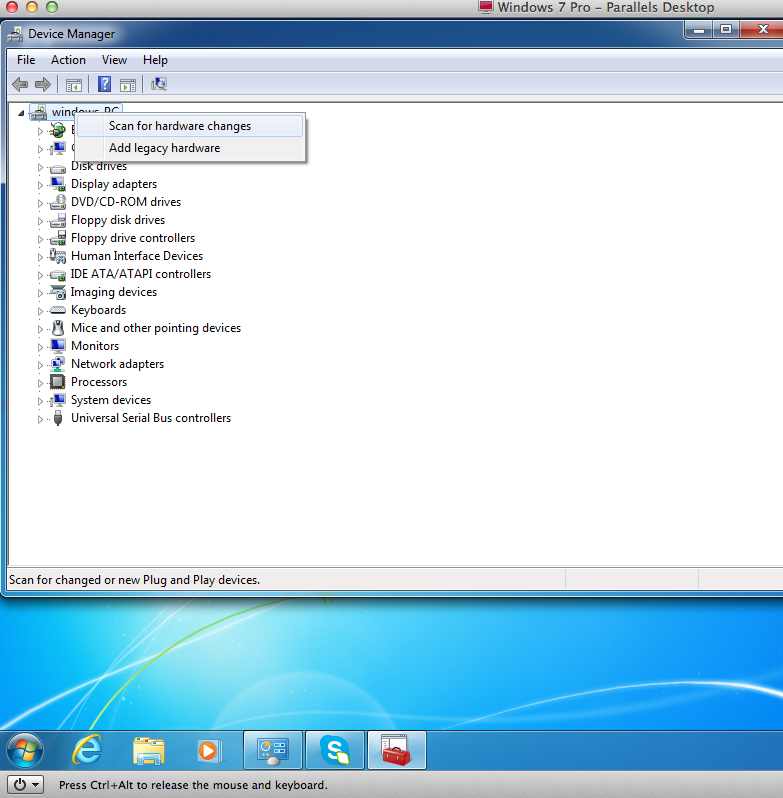783x798 pixels.
Task: Select the Human Interface Devices label
Action: click(x=137, y=255)
